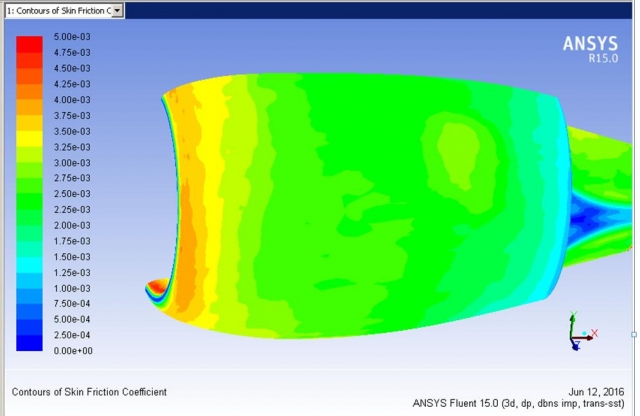Select the cyan legend band near 1.25e-03
640x416 pixels.
[29, 272]
